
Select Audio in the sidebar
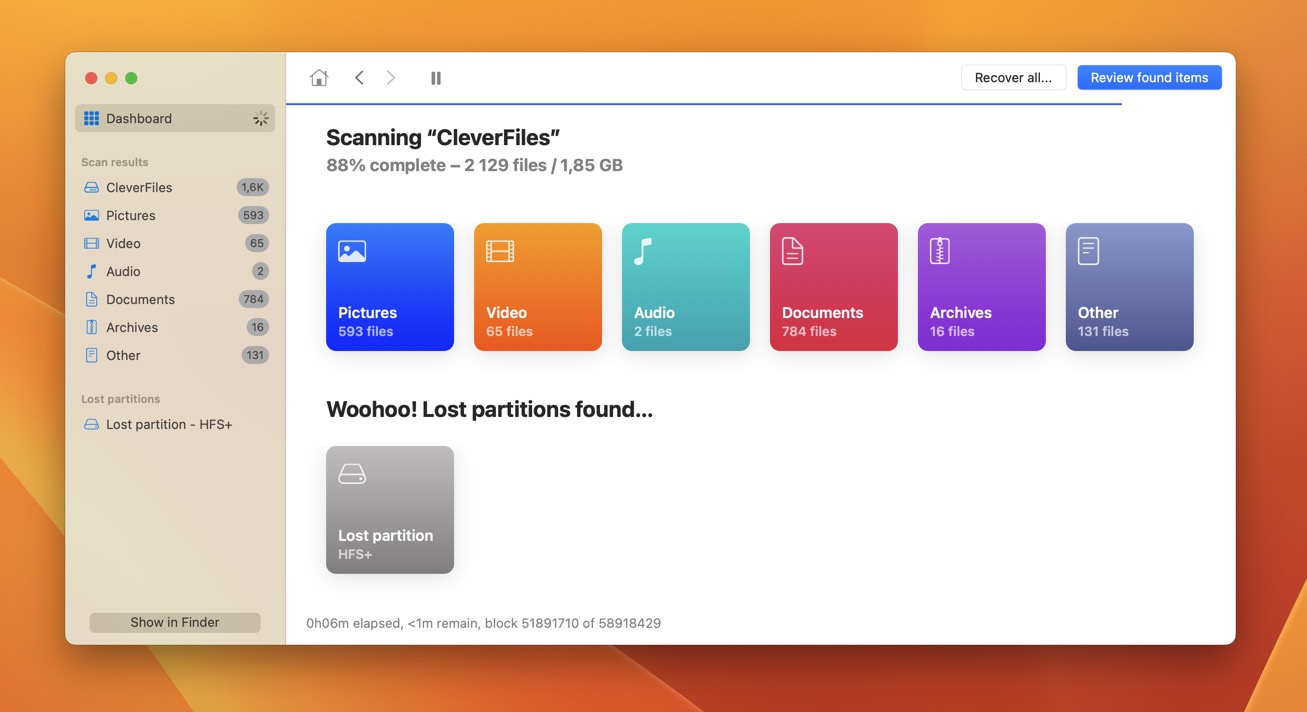coord(175,271)
